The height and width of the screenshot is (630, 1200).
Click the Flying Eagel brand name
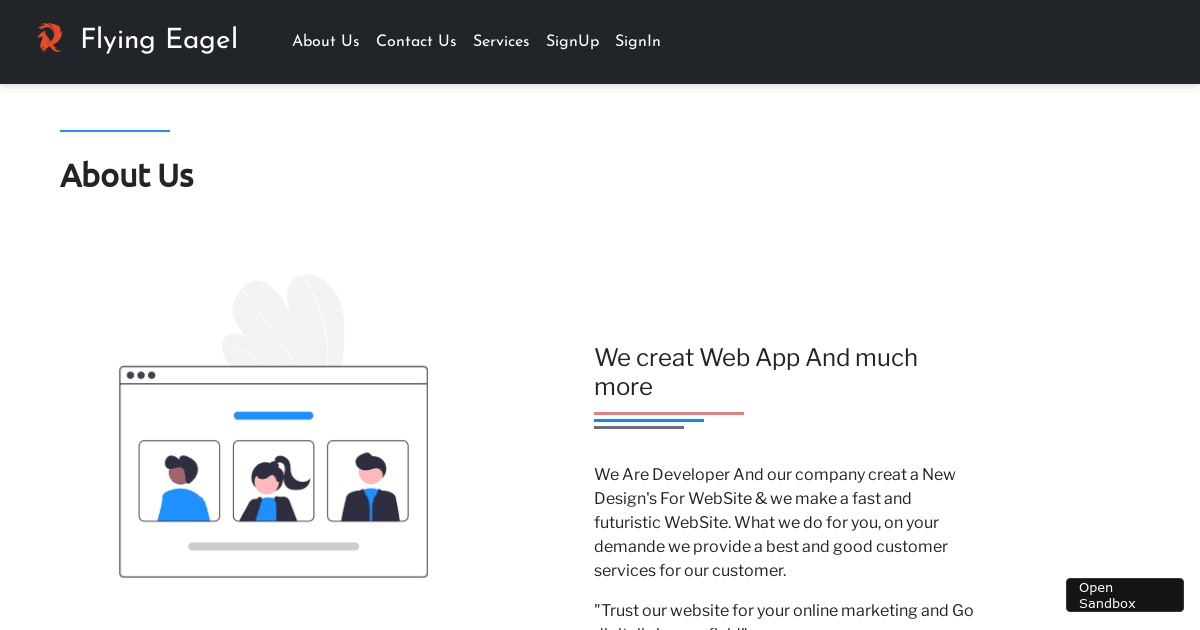pyautogui.click(x=159, y=40)
